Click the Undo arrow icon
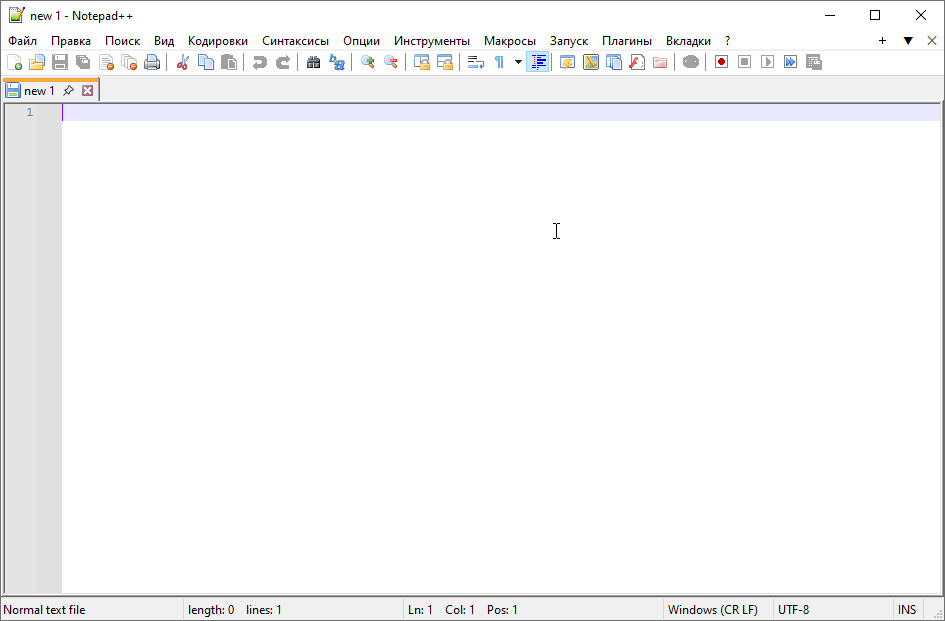Image resolution: width=945 pixels, height=621 pixels. pos(259,62)
